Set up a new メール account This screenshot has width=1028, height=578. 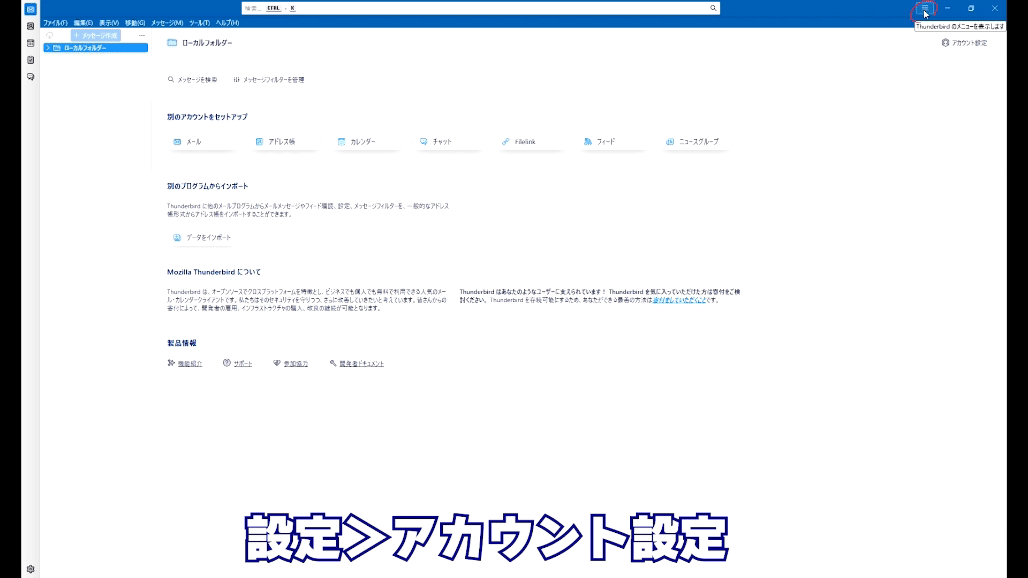tap(188, 142)
